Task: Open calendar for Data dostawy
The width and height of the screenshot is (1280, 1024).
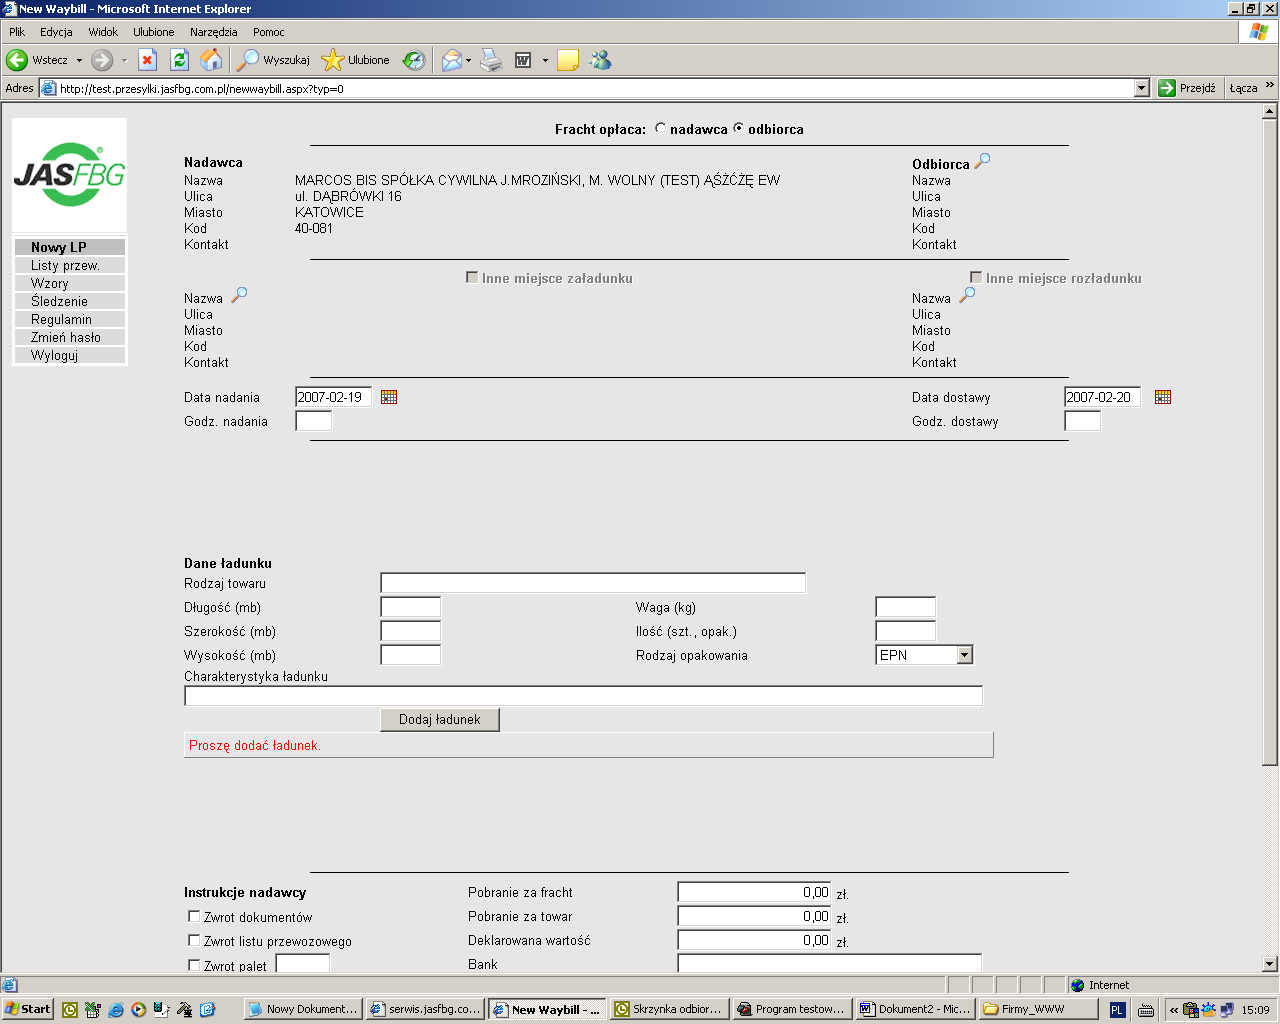Action: (x=1162, y=397)
